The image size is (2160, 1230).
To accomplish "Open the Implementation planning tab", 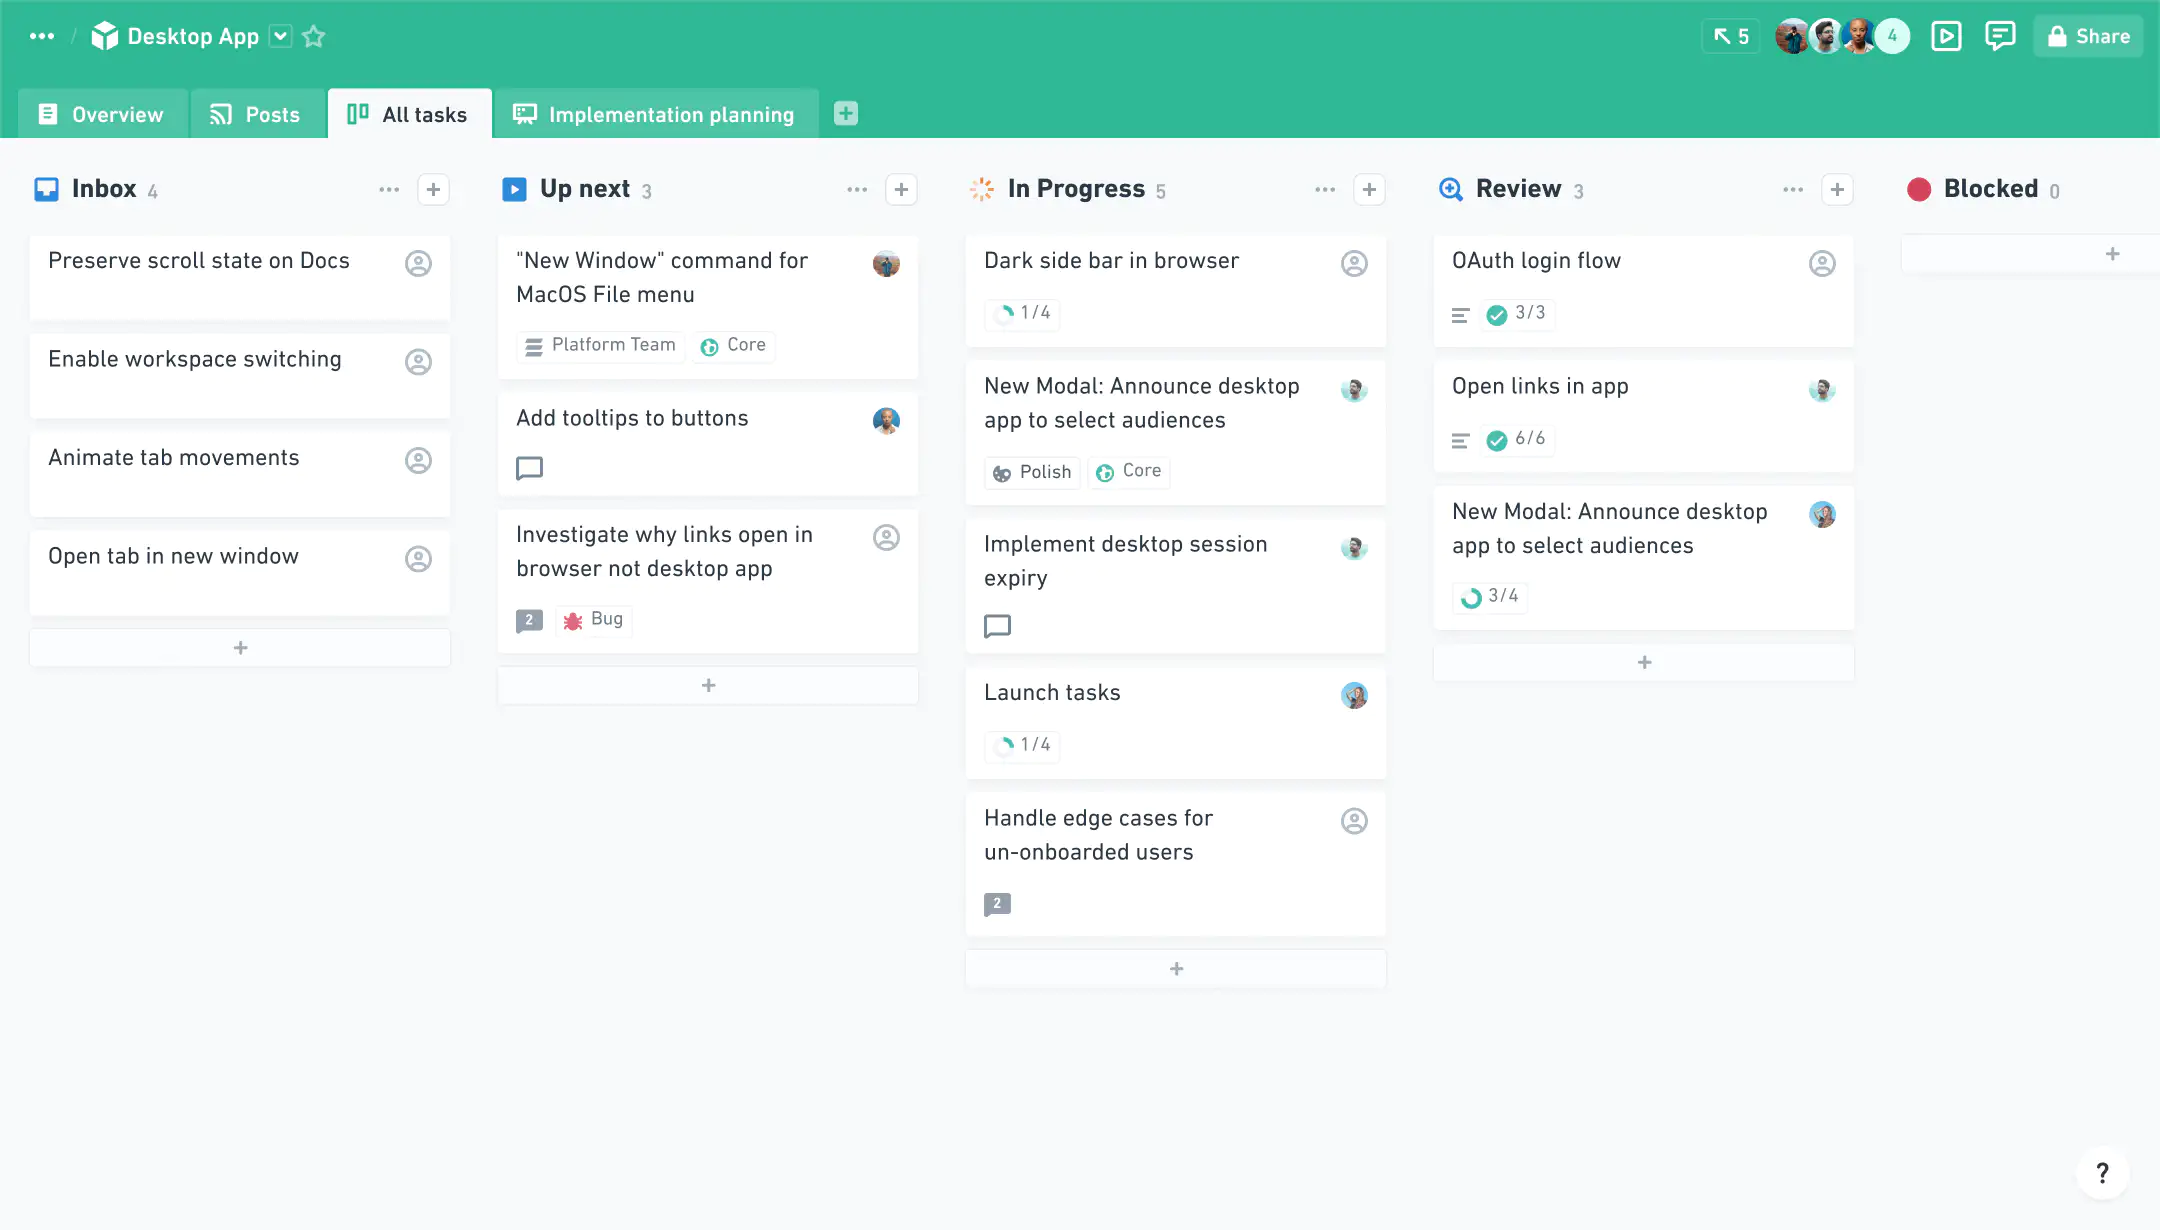I will (655, 115).
